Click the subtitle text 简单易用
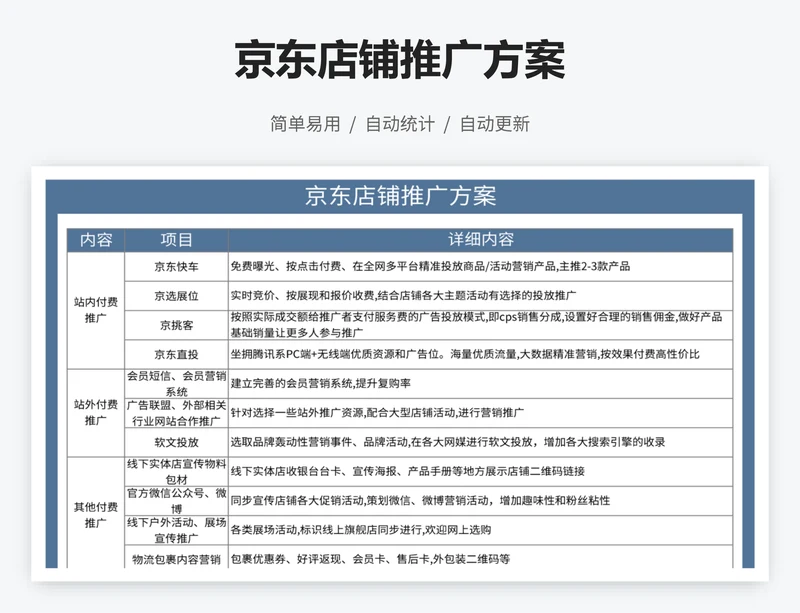Screen dimensions: 800x613 click(305, 124)
